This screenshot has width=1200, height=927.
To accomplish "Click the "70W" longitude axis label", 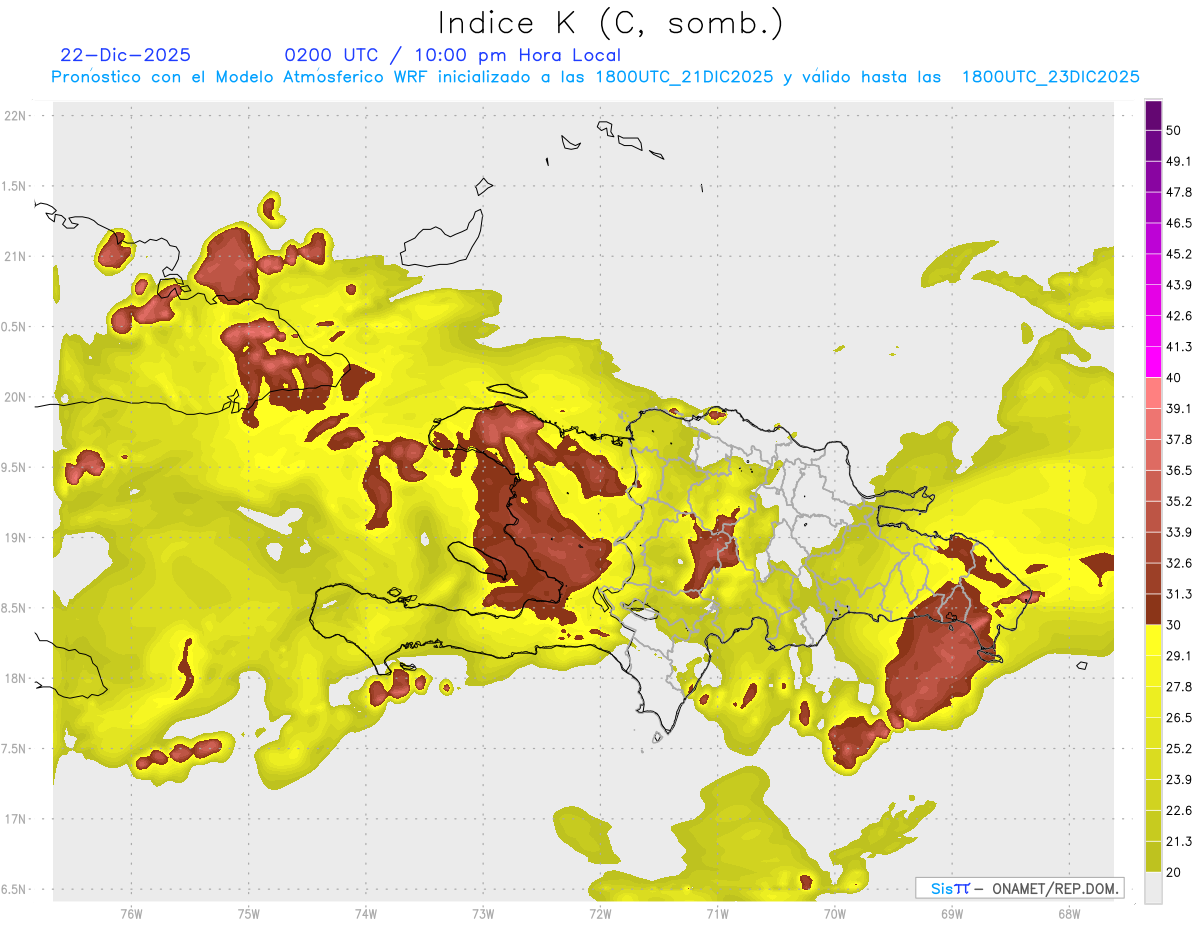I will tap(835, 915).
